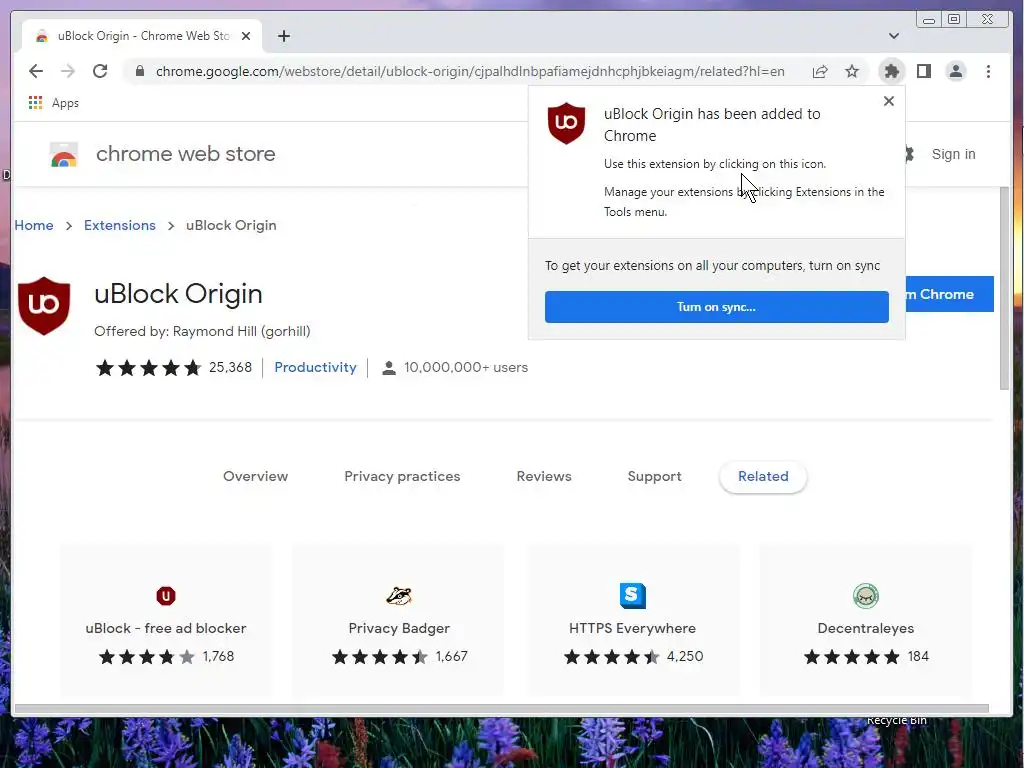1024x768 pixels.
Task: Click the lock icon in address bar
Action: (x=140, y=71)
